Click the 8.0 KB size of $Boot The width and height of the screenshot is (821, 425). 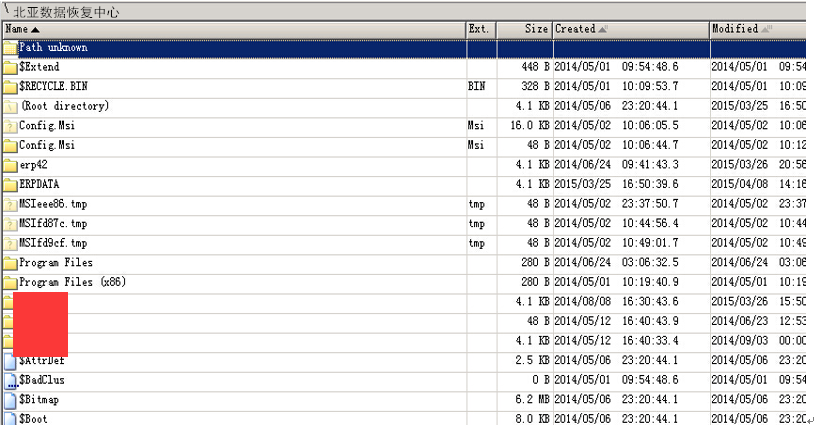tap(532, 419)
